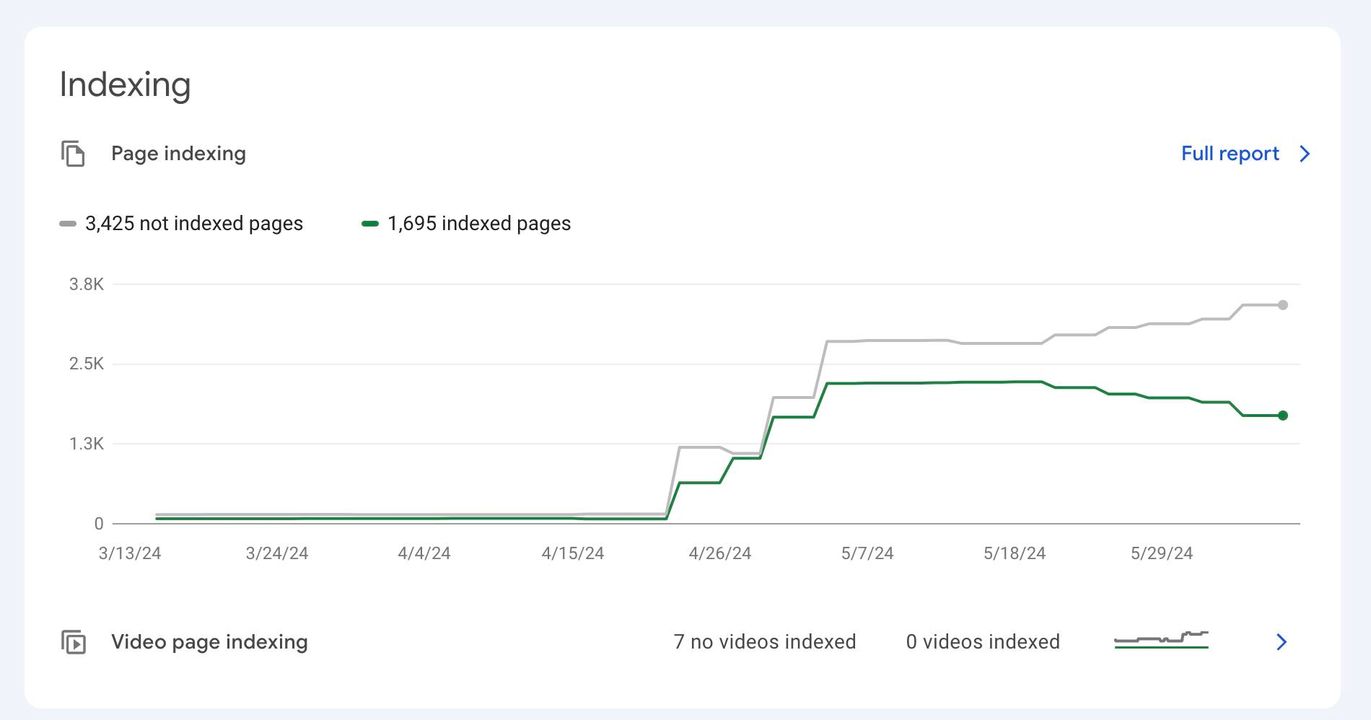The image size is (1371, 720).
Task: Click the Indexing section heading
Action: pyautogui.click(x=125, y=85)
